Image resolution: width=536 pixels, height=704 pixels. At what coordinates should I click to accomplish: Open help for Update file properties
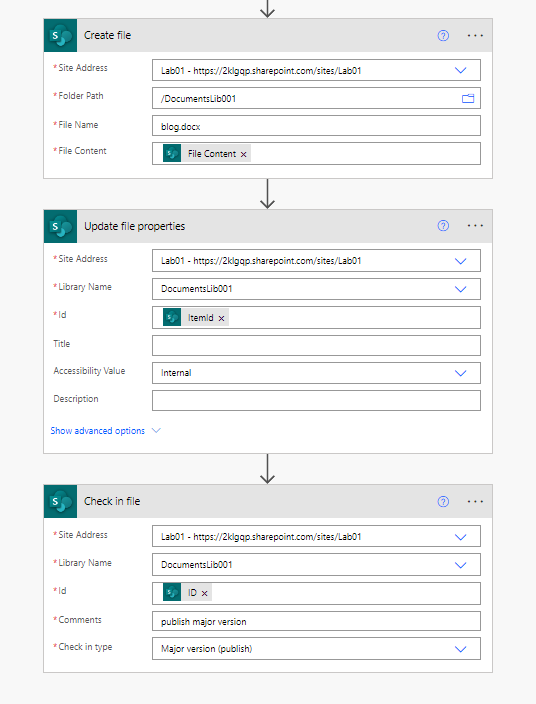click(443, 226)
